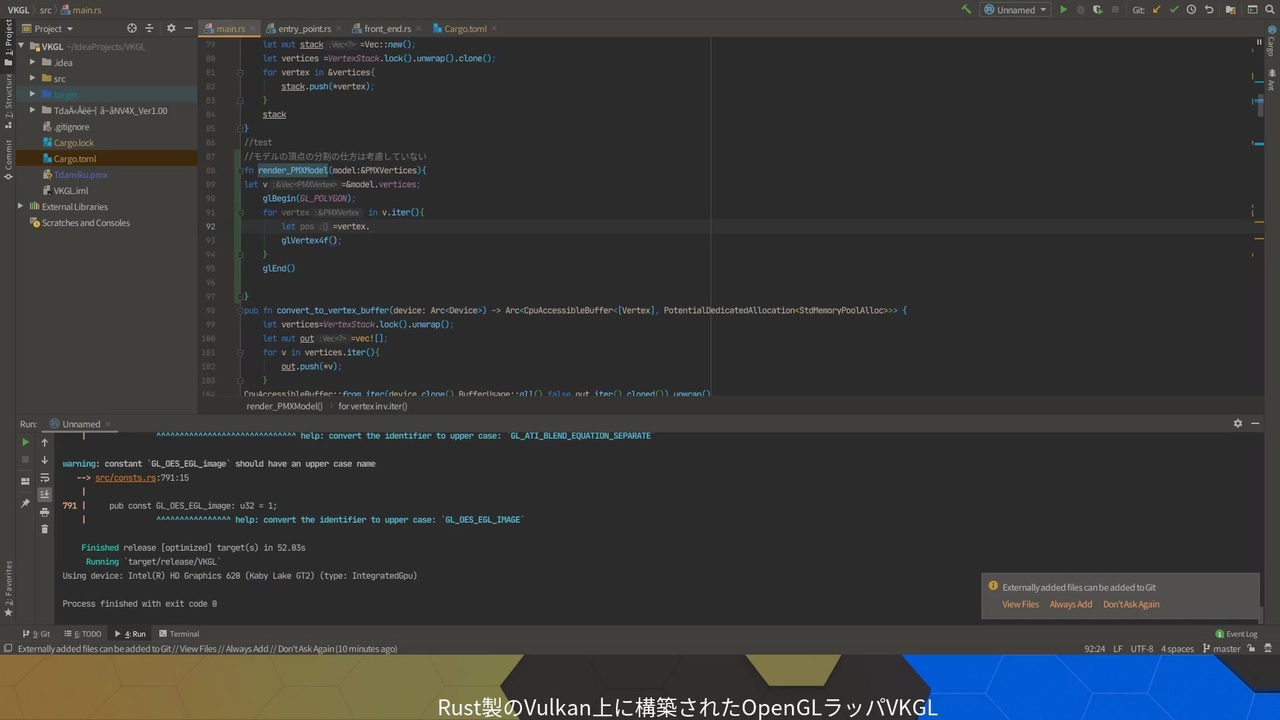Viewport: 1280px width, 720px height.
Task: Expand the src folder in project tree
Action: click(x=32, y=78)
